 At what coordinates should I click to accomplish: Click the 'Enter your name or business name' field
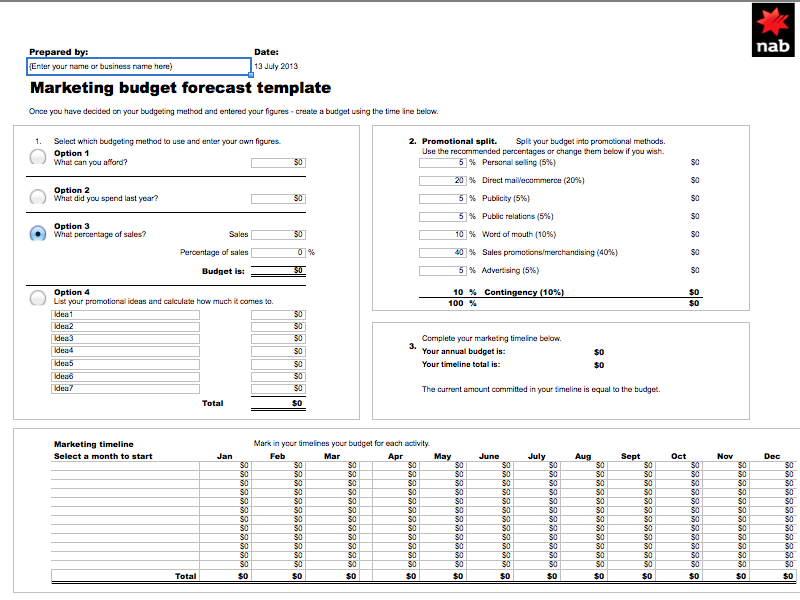(x=139, y=67)
